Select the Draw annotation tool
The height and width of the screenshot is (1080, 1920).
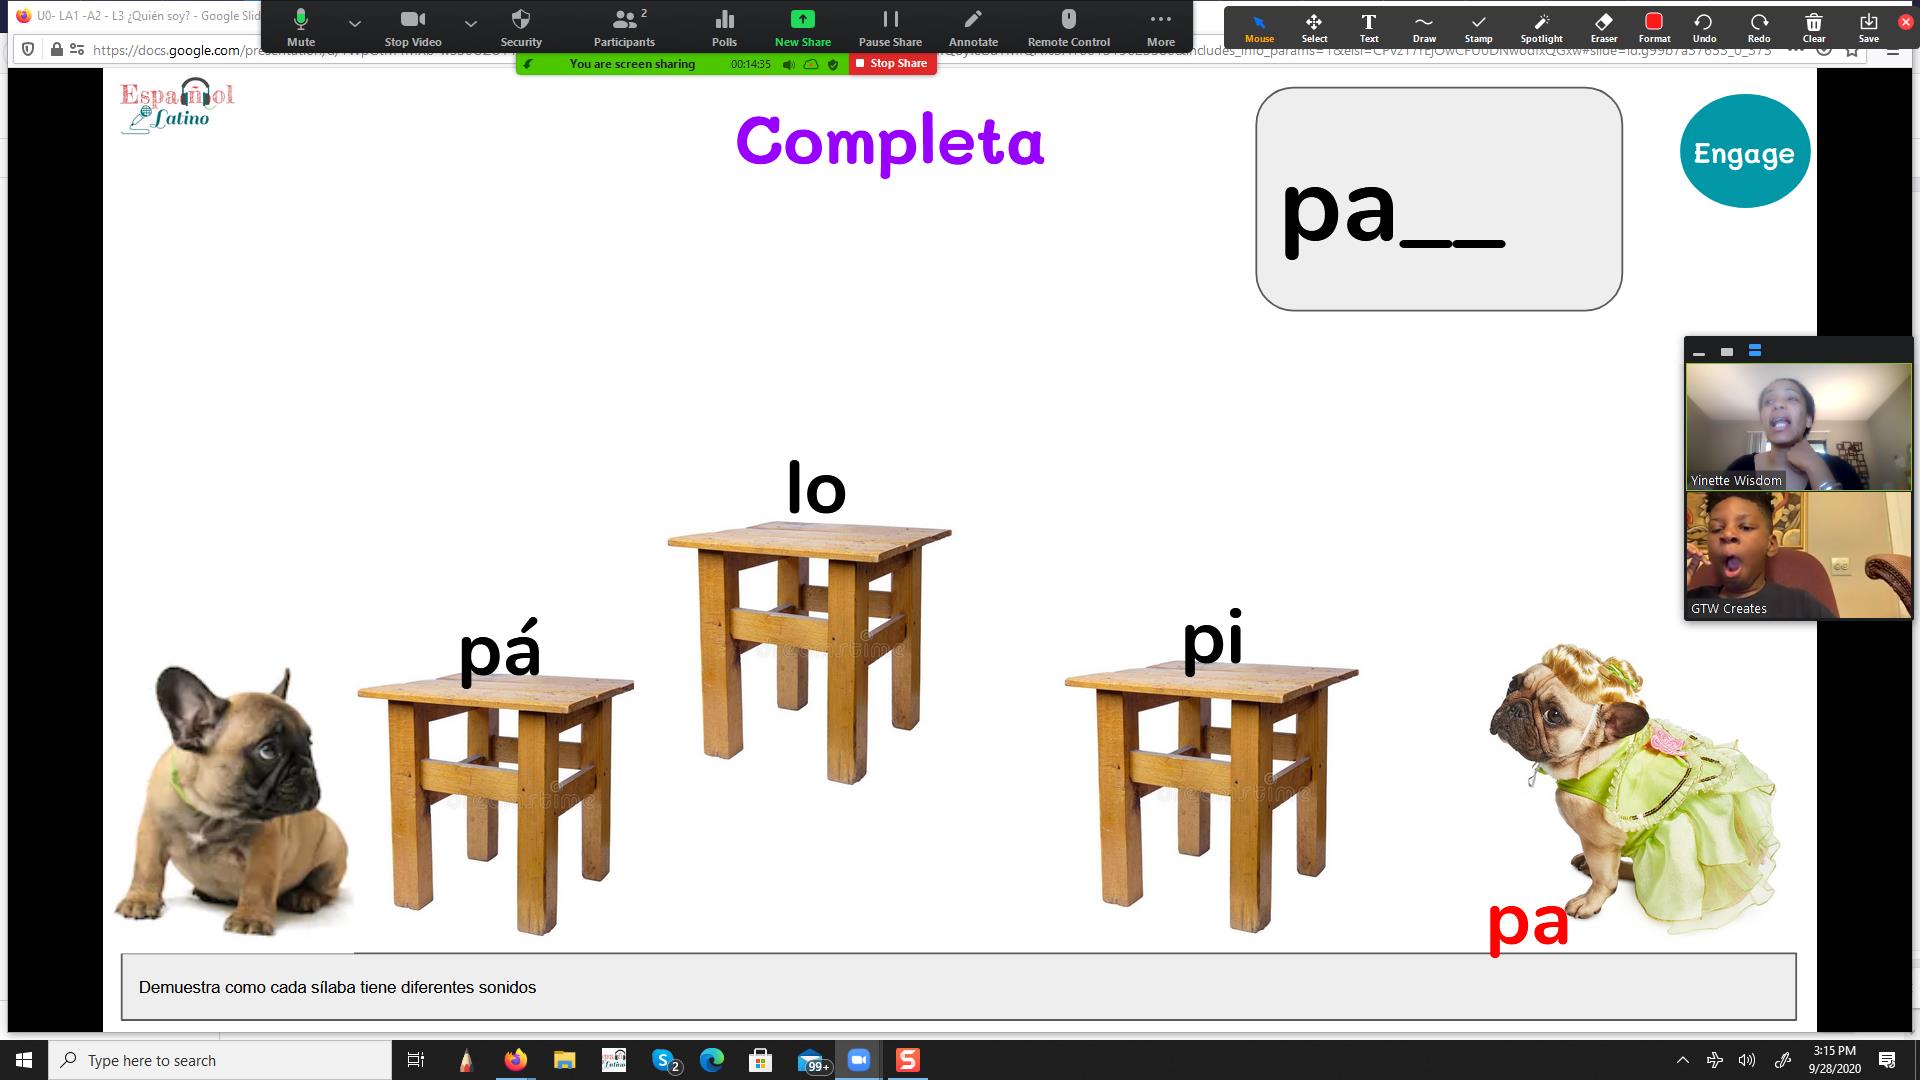(x=1424, y=27)
